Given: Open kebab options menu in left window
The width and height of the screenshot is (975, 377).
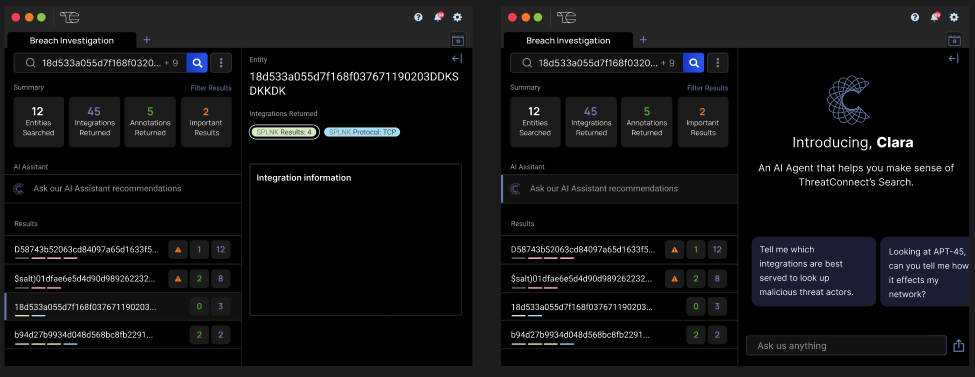Looking at the screenshot, I should 221,63.
